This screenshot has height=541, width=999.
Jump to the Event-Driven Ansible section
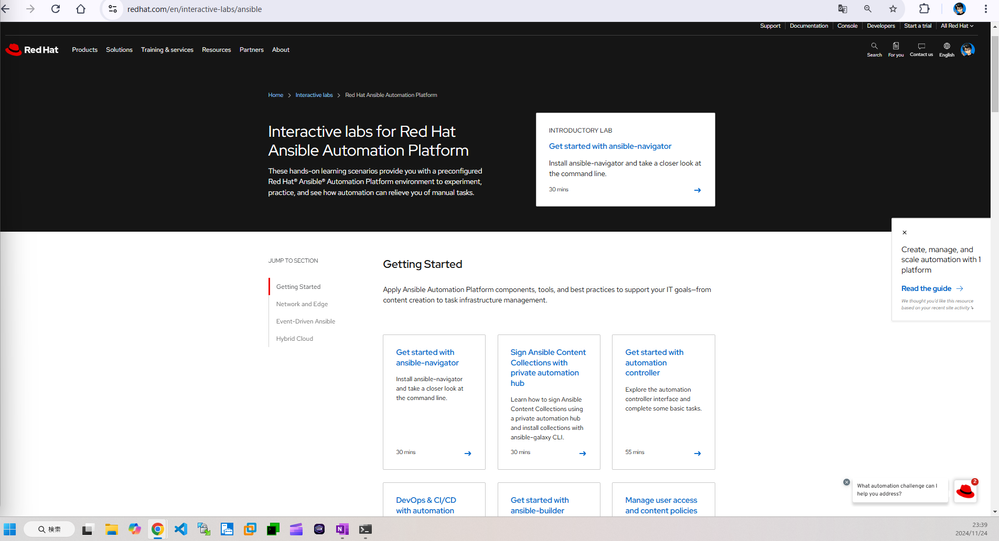[x=306, y=321]
